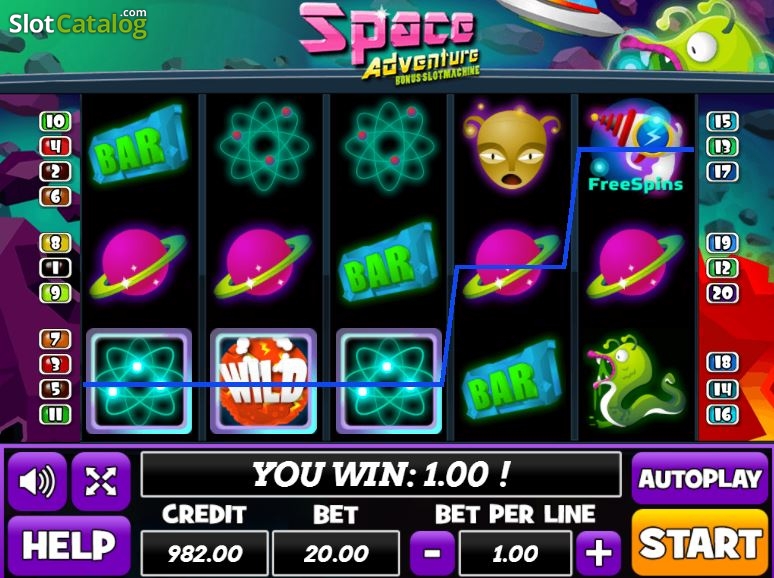Enable AUTOPLAY mode
This screenshot has height=578, width=774.
[700, 478]
